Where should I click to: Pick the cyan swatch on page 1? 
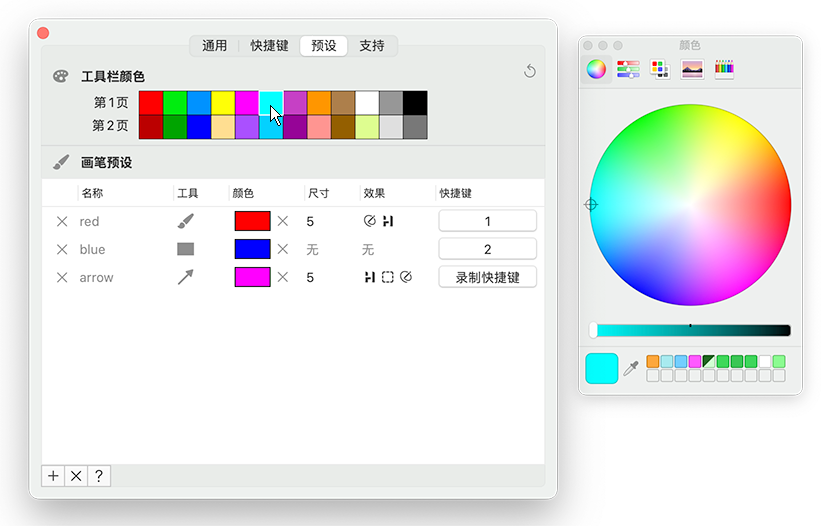[x=271, y=103]
